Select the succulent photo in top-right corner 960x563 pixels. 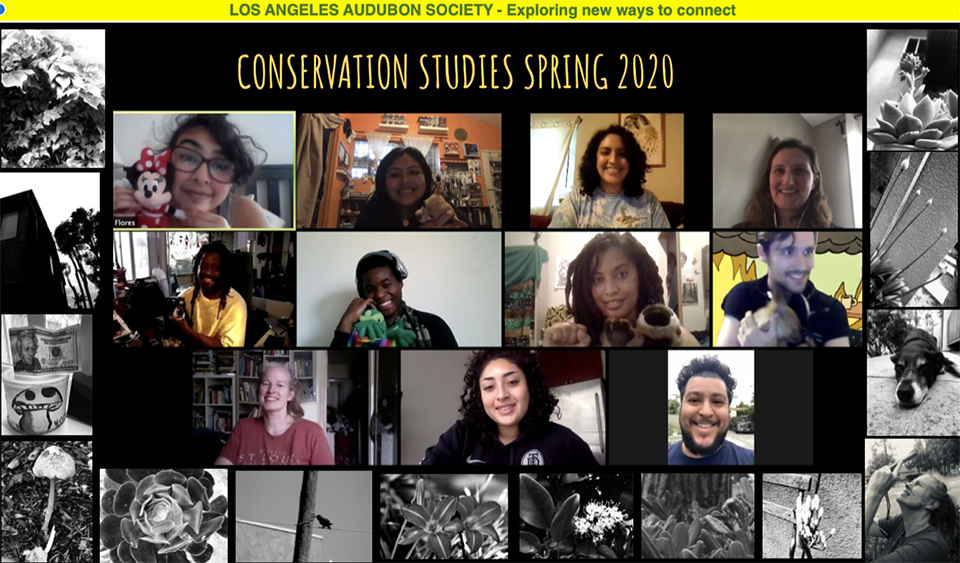point(913,89)
